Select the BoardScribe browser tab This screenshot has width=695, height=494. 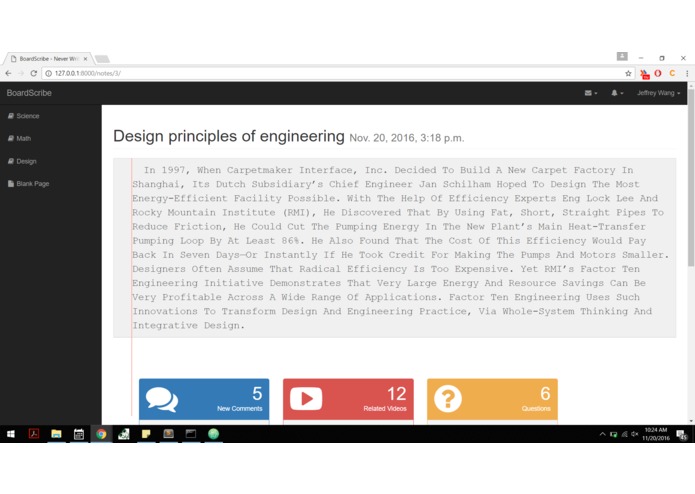48,58
